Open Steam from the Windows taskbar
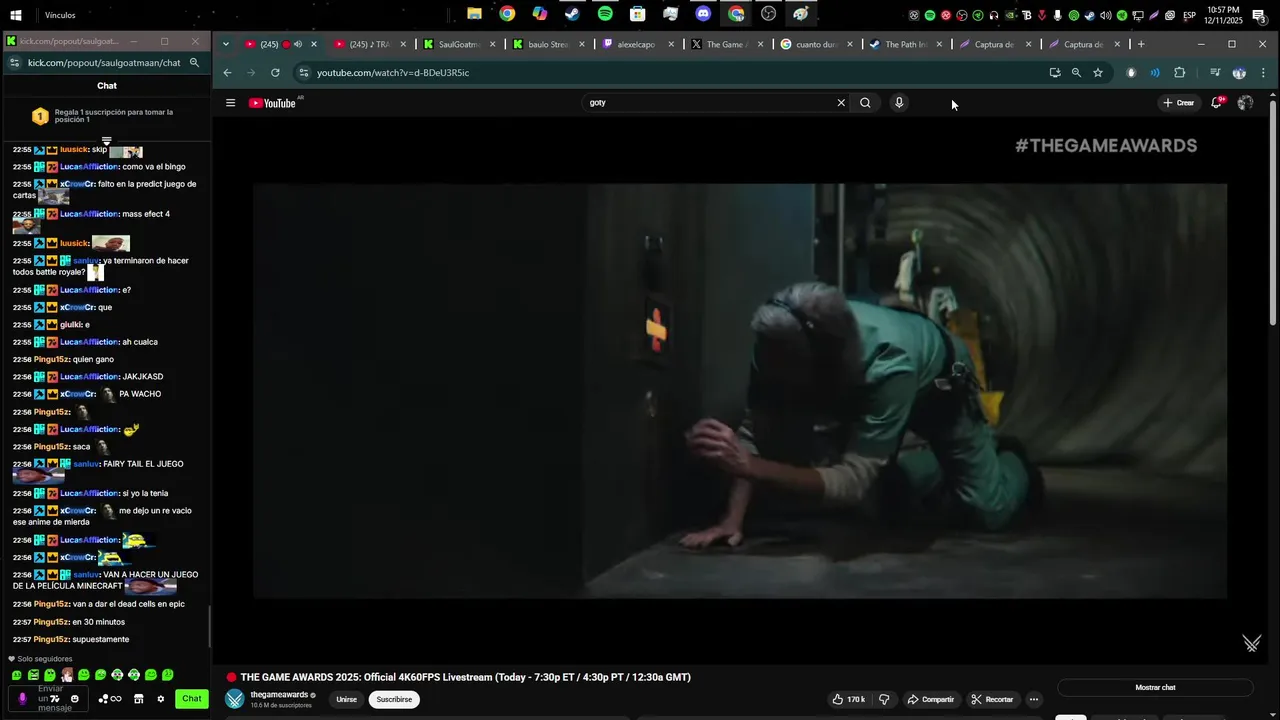This screenshot has width=1280, height=720. tap(572, 14)
